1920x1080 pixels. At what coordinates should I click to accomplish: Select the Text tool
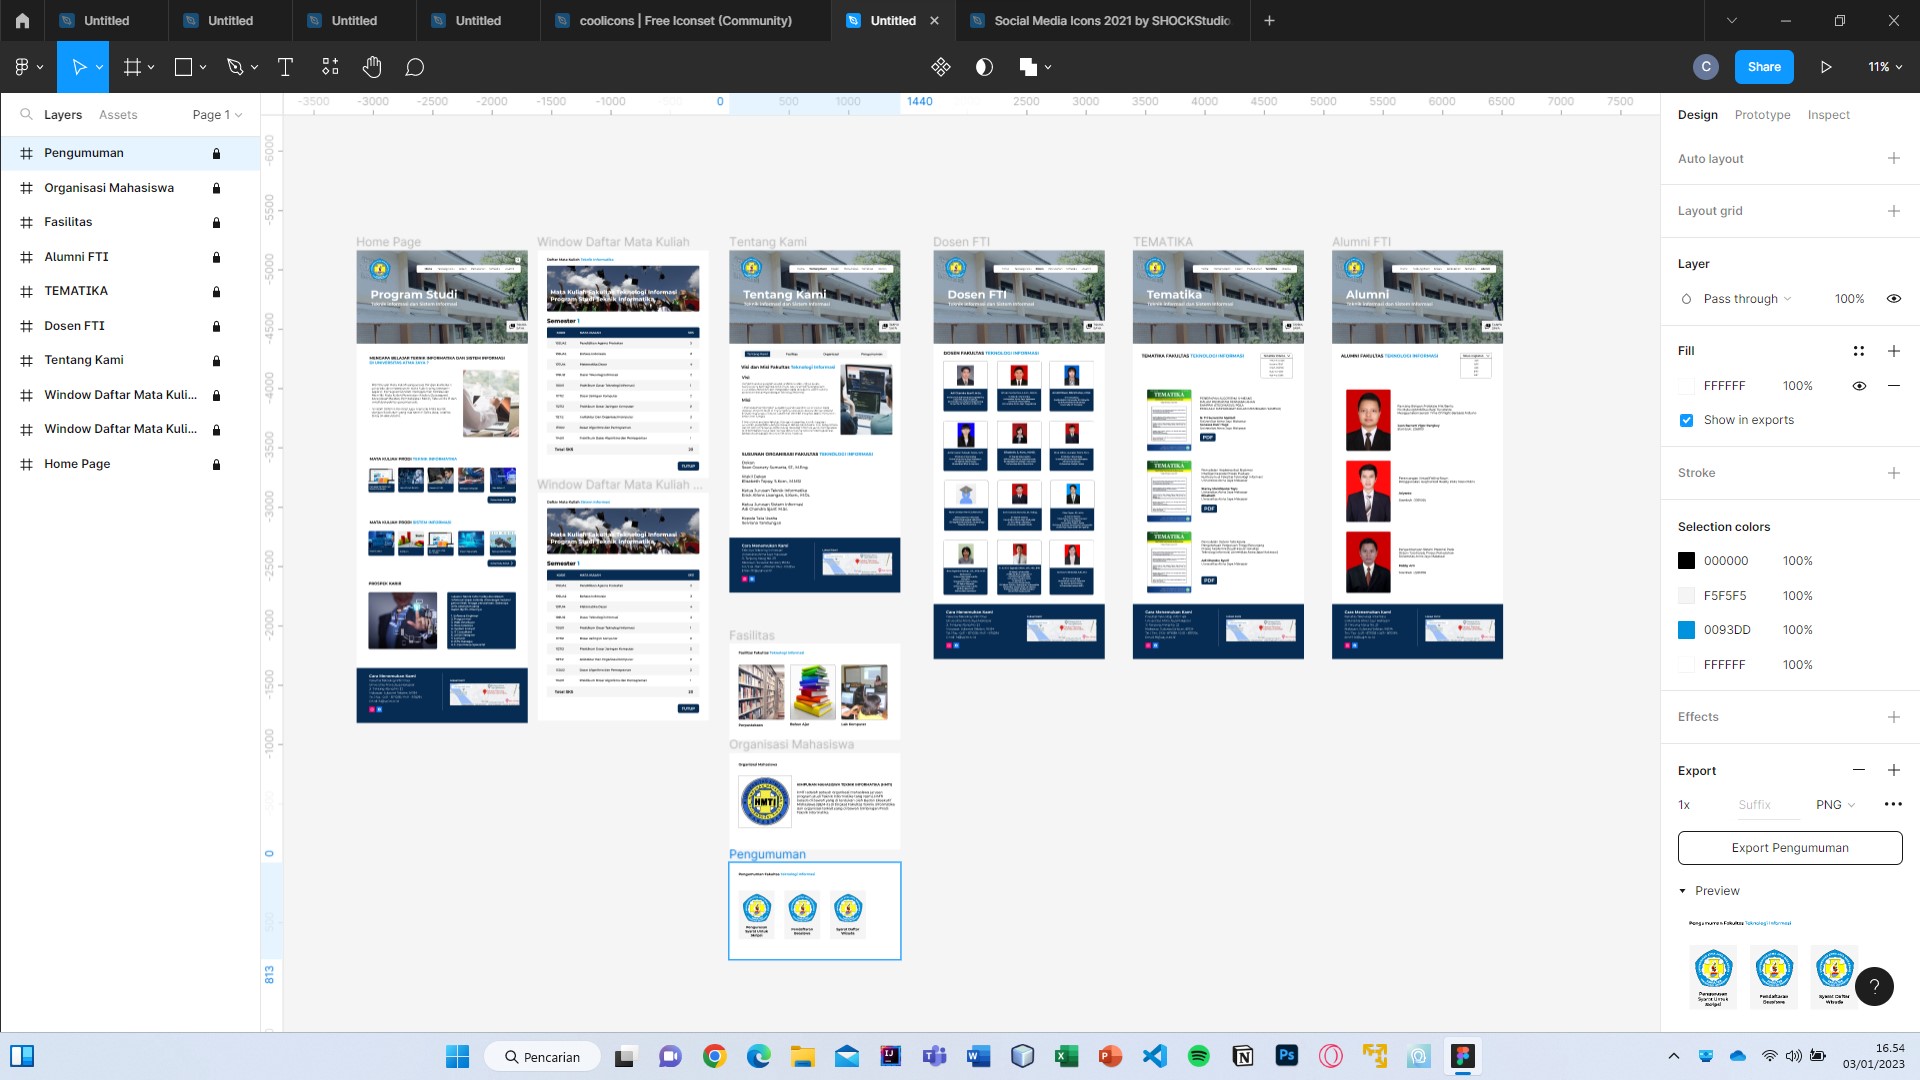[x=285, y=67]
